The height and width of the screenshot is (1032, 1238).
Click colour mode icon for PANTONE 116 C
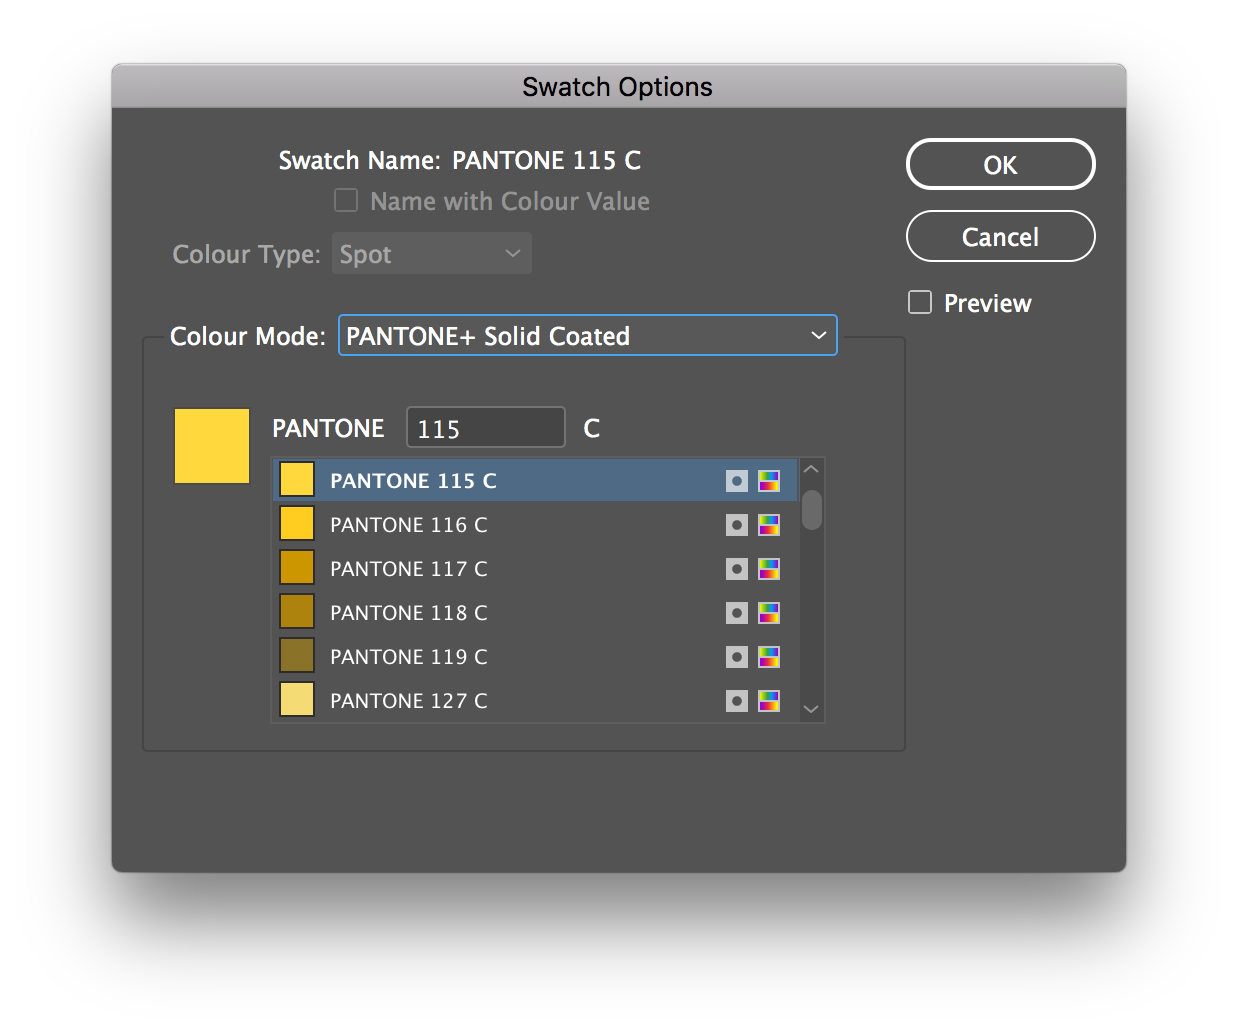click(769, 525)
